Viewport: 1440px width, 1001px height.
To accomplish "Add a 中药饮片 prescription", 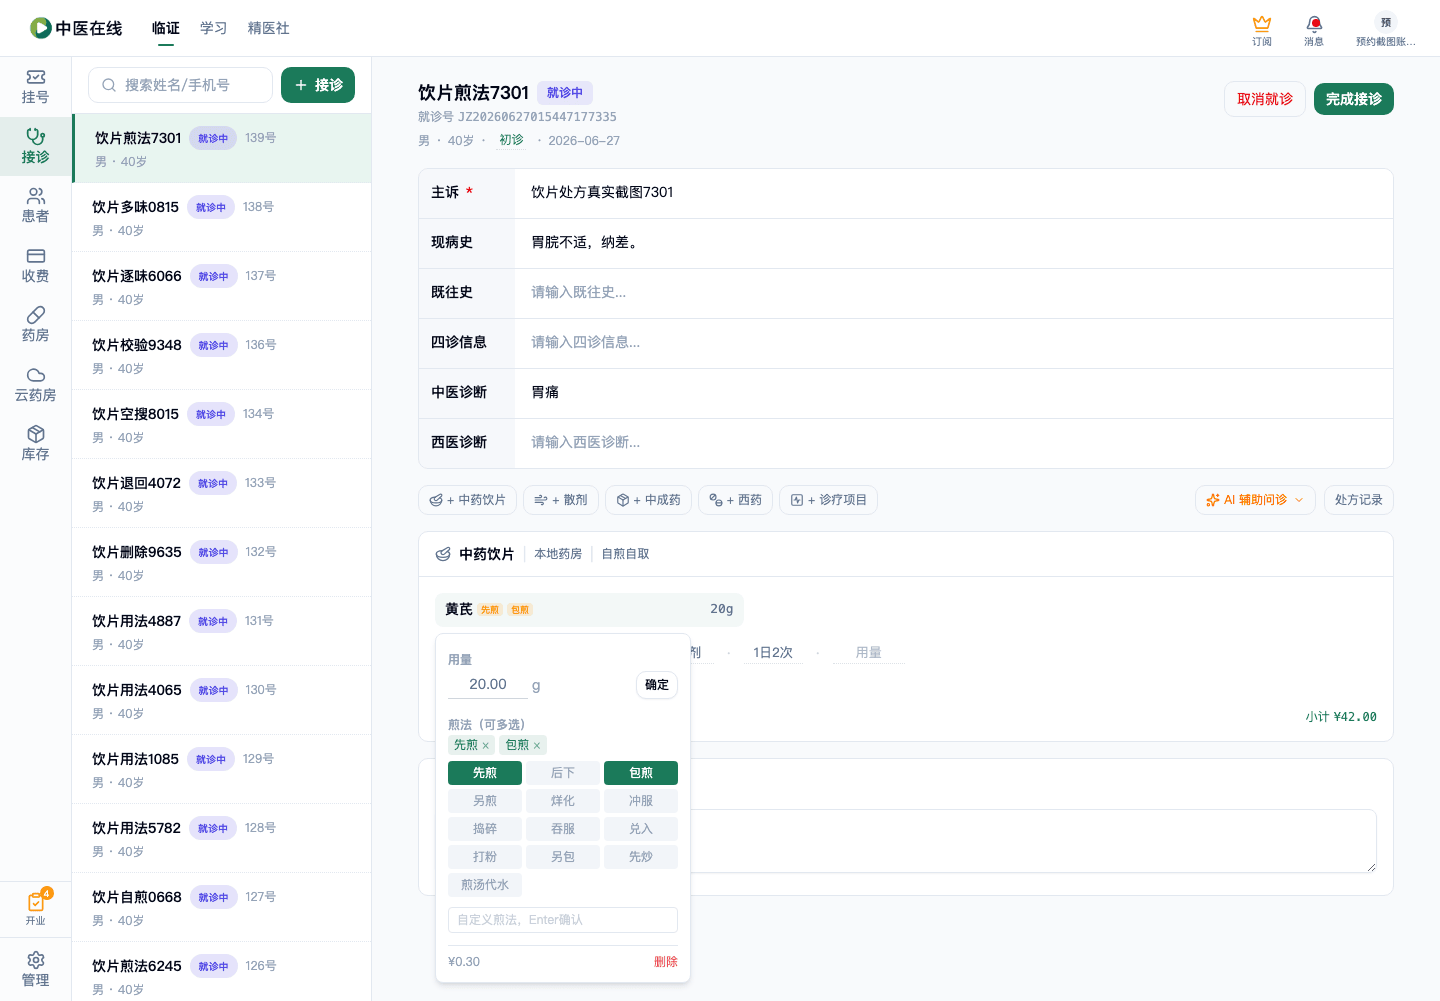I will (x=467, y=500).
